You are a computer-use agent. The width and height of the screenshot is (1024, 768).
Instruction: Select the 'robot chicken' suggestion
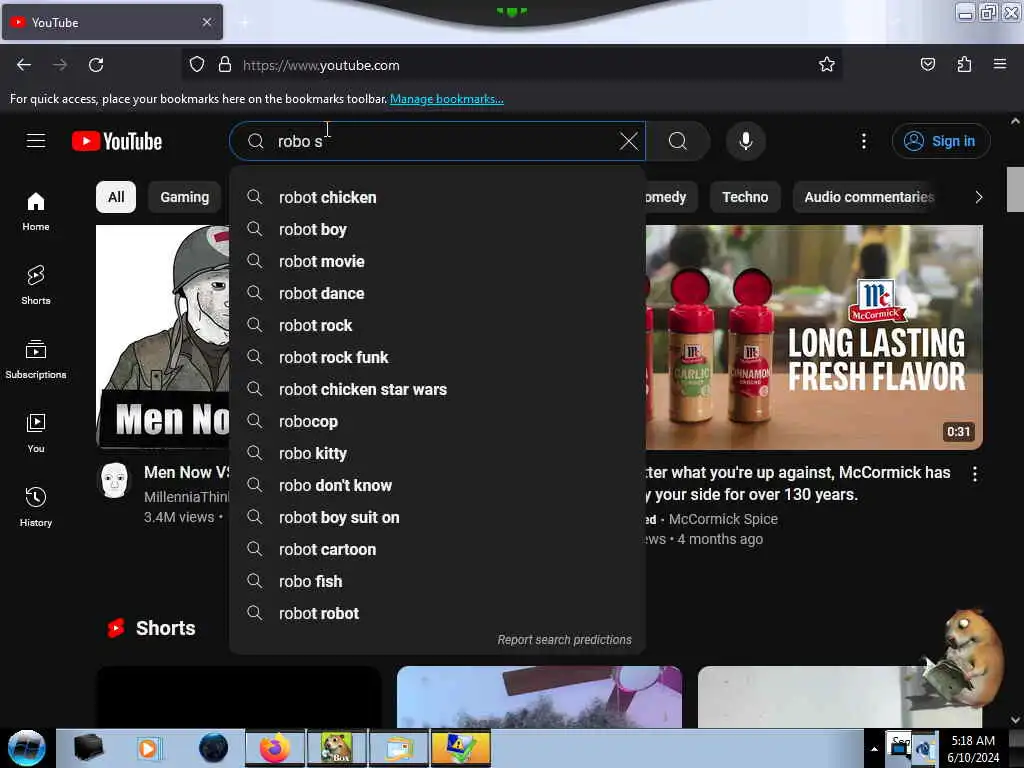click(438, 197)
